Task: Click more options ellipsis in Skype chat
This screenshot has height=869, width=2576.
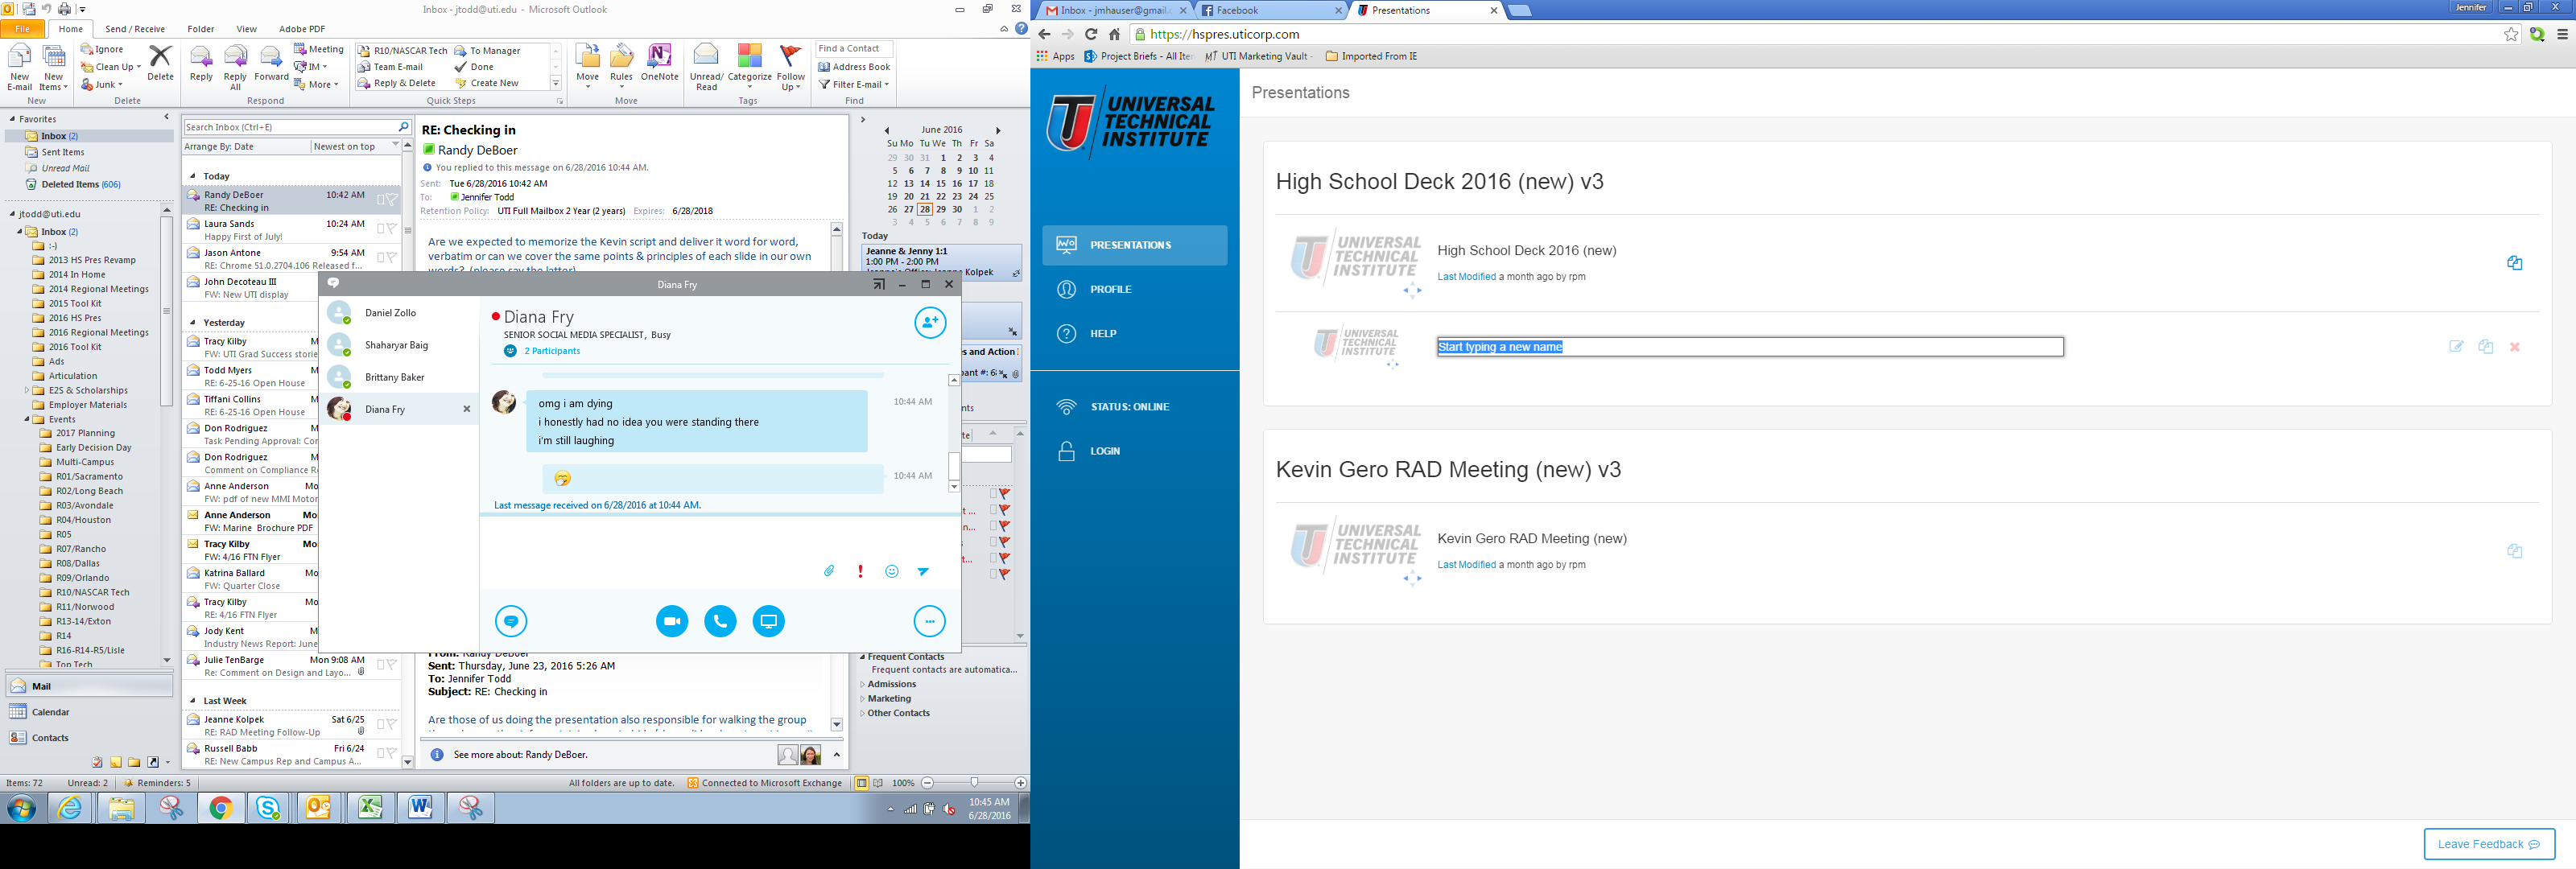Action: tap(930, 621)
